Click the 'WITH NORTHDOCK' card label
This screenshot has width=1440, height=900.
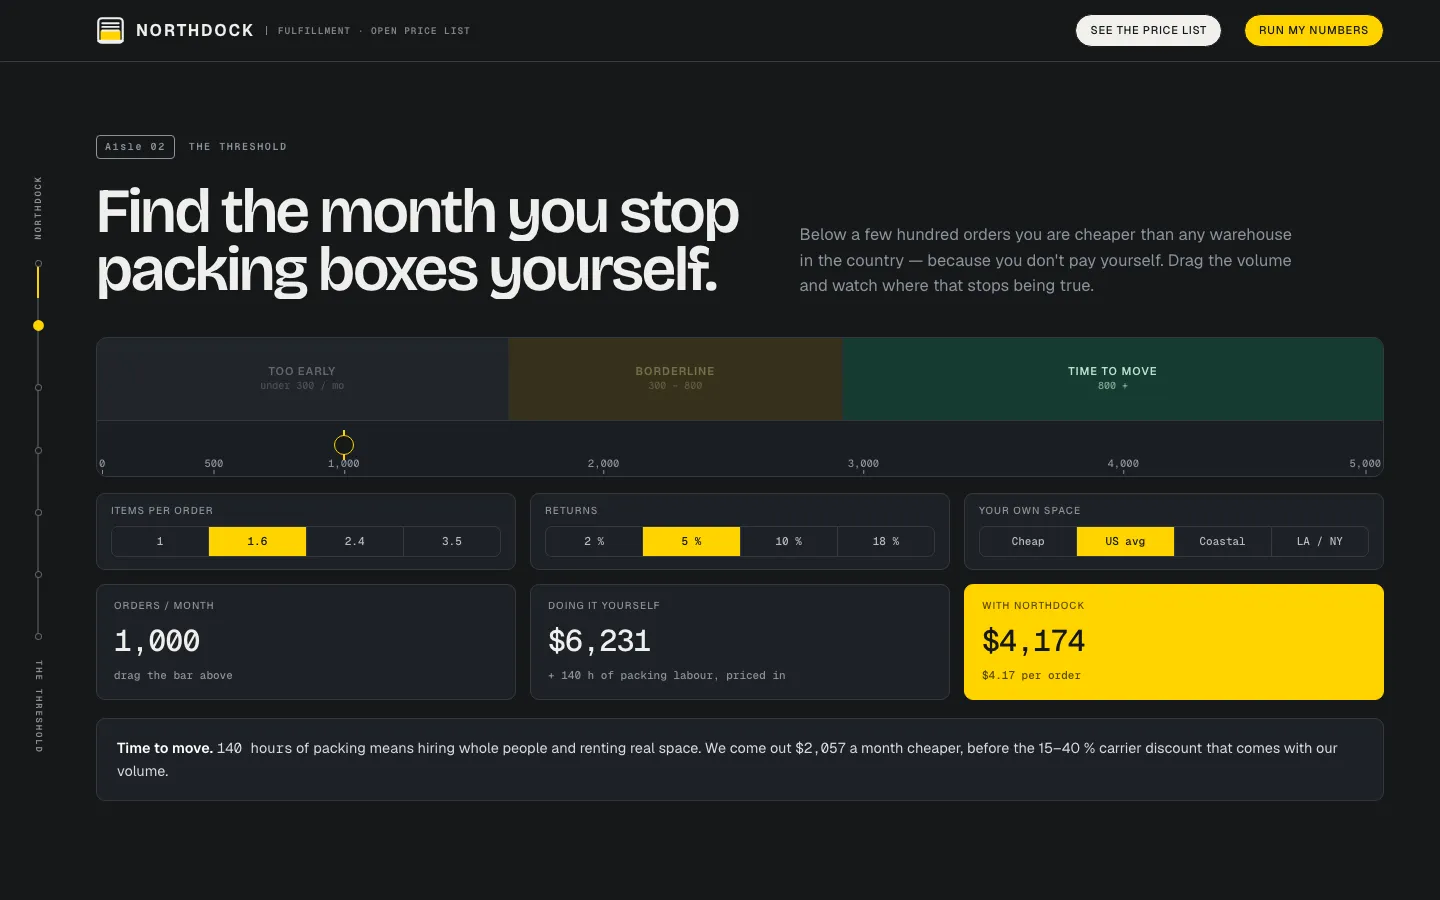(x=1033, y=606)
